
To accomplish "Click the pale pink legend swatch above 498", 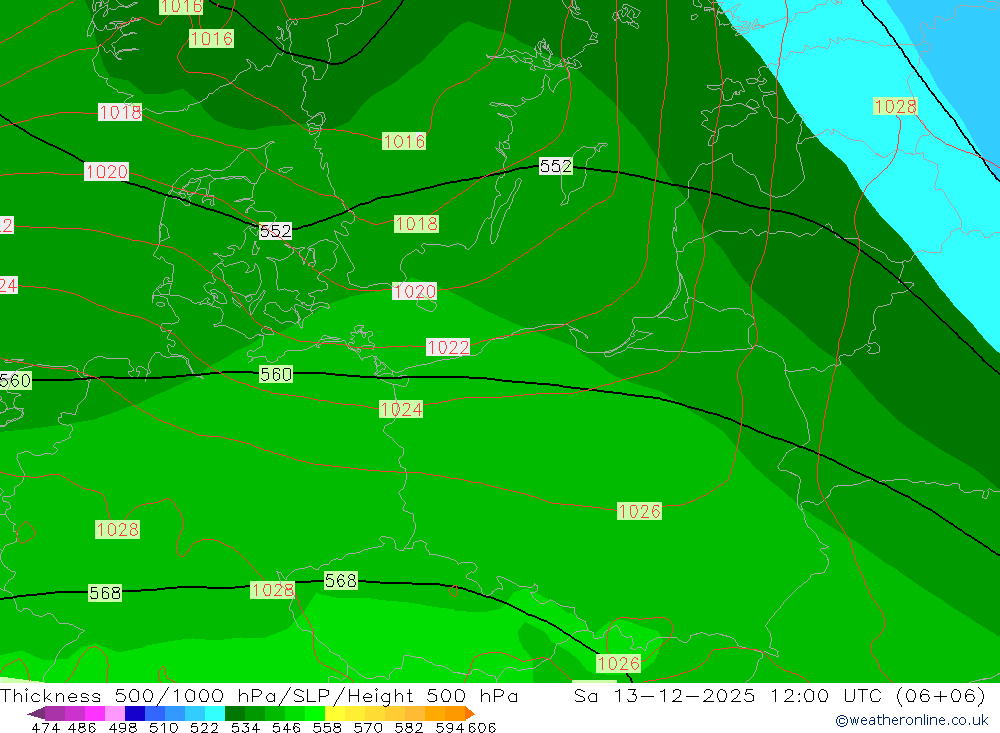I will [115, 713].
